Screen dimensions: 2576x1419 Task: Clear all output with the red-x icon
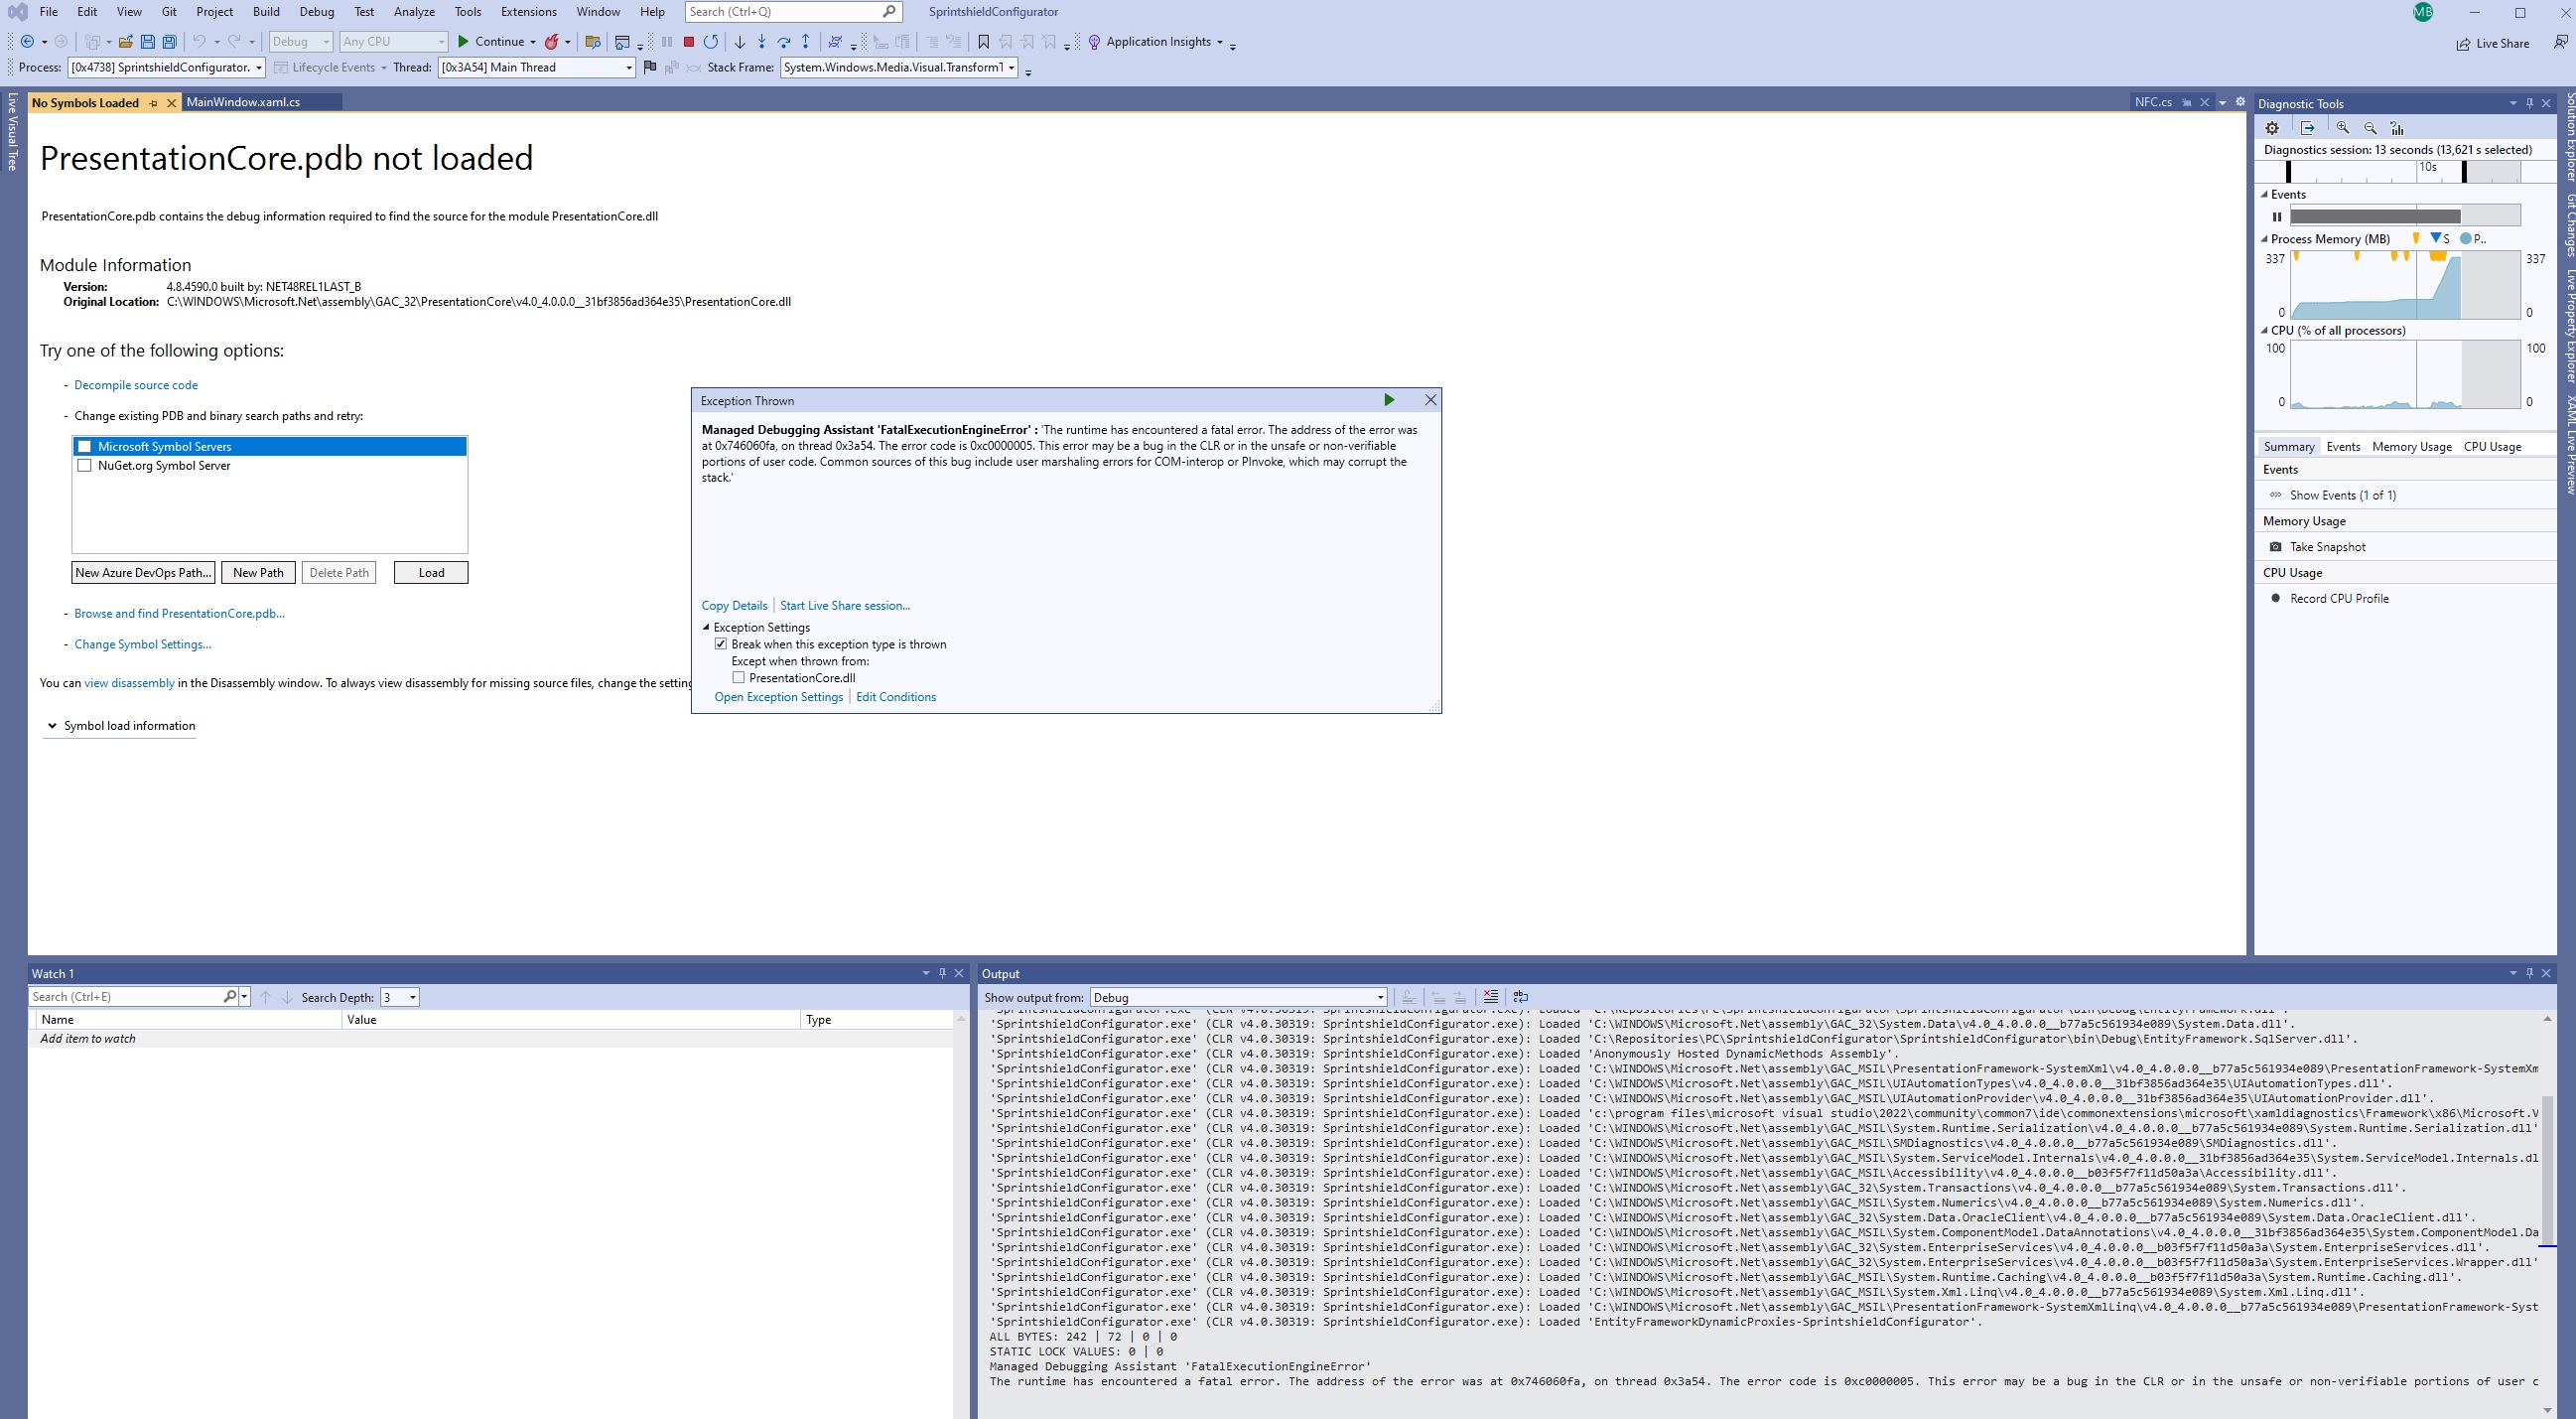1491,997
